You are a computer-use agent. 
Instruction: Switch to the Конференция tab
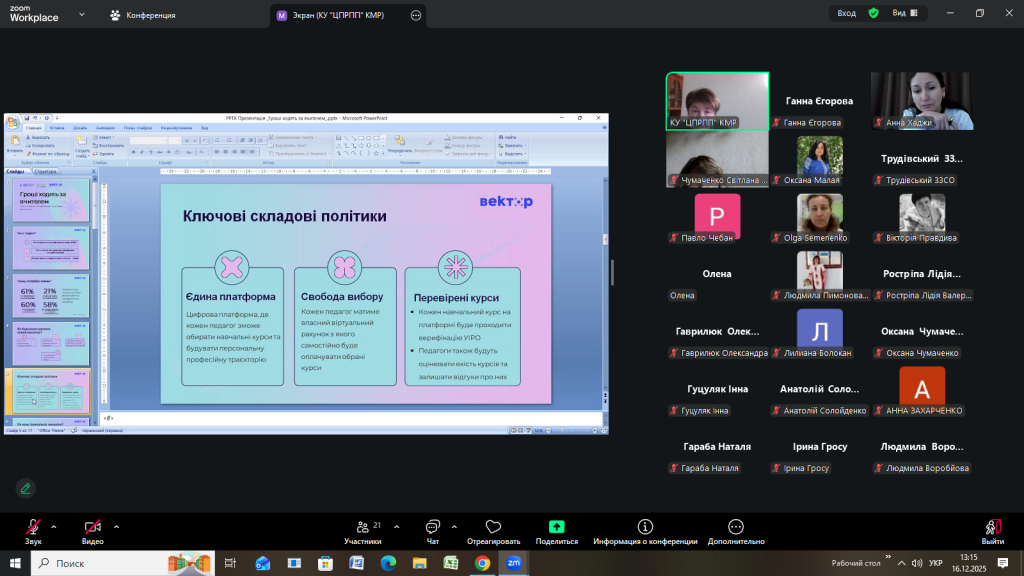(x=143, y=15)
